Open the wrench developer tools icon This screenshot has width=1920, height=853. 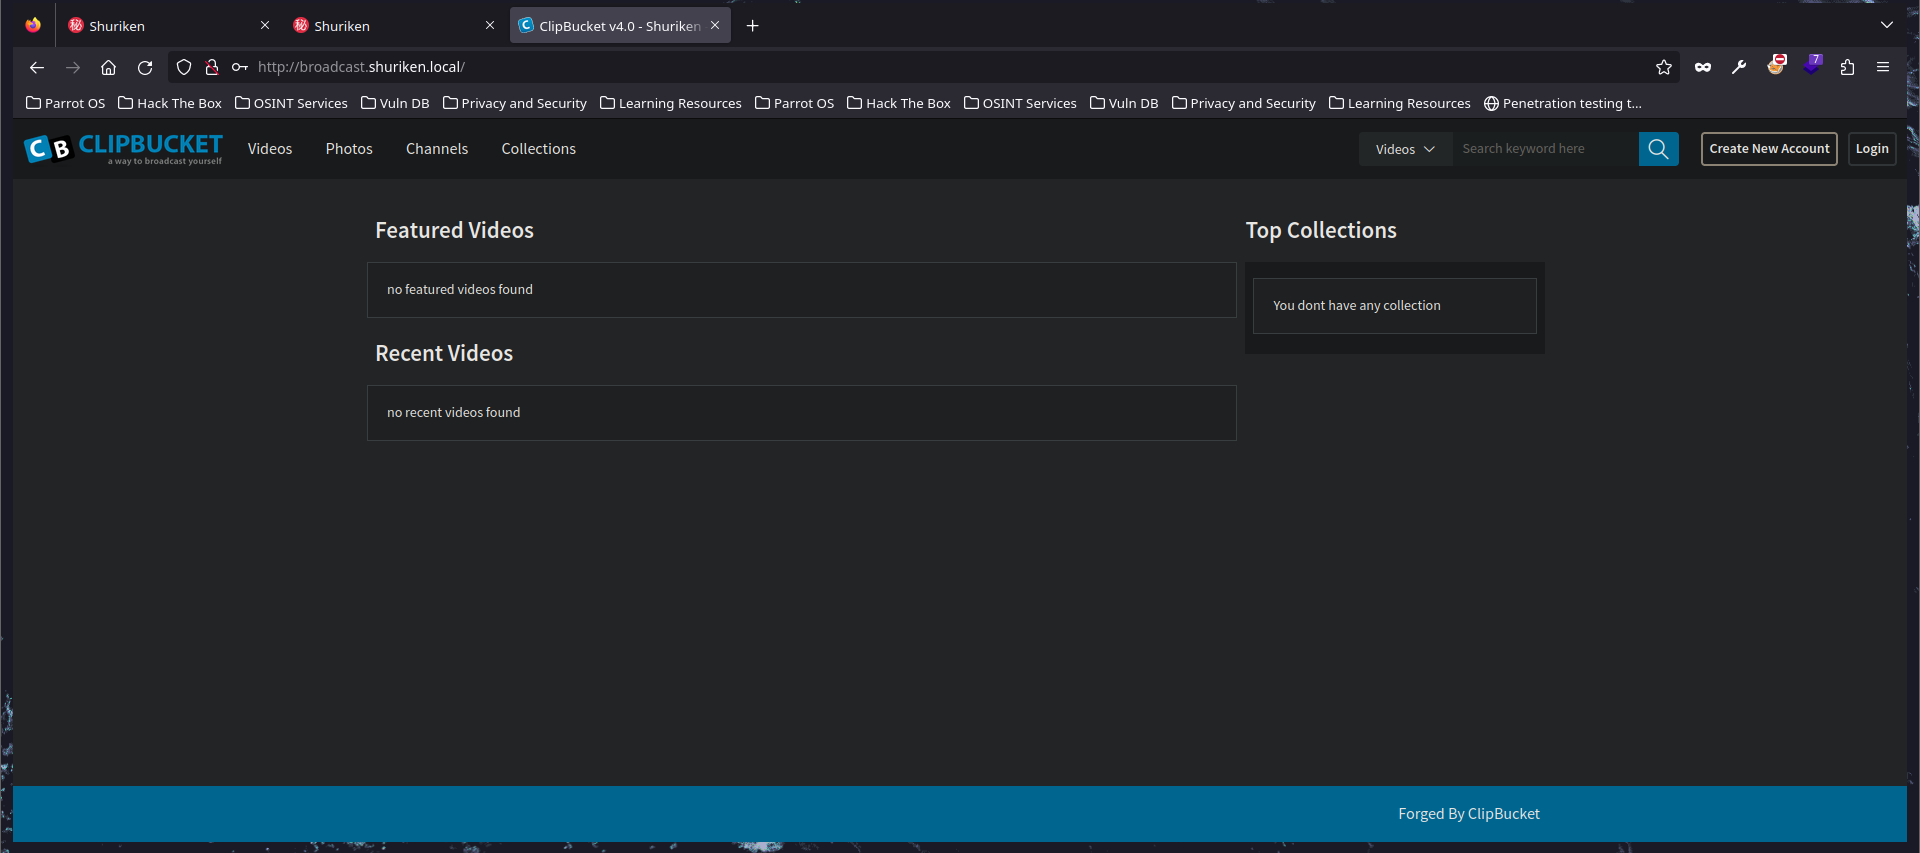[1739, 67]
